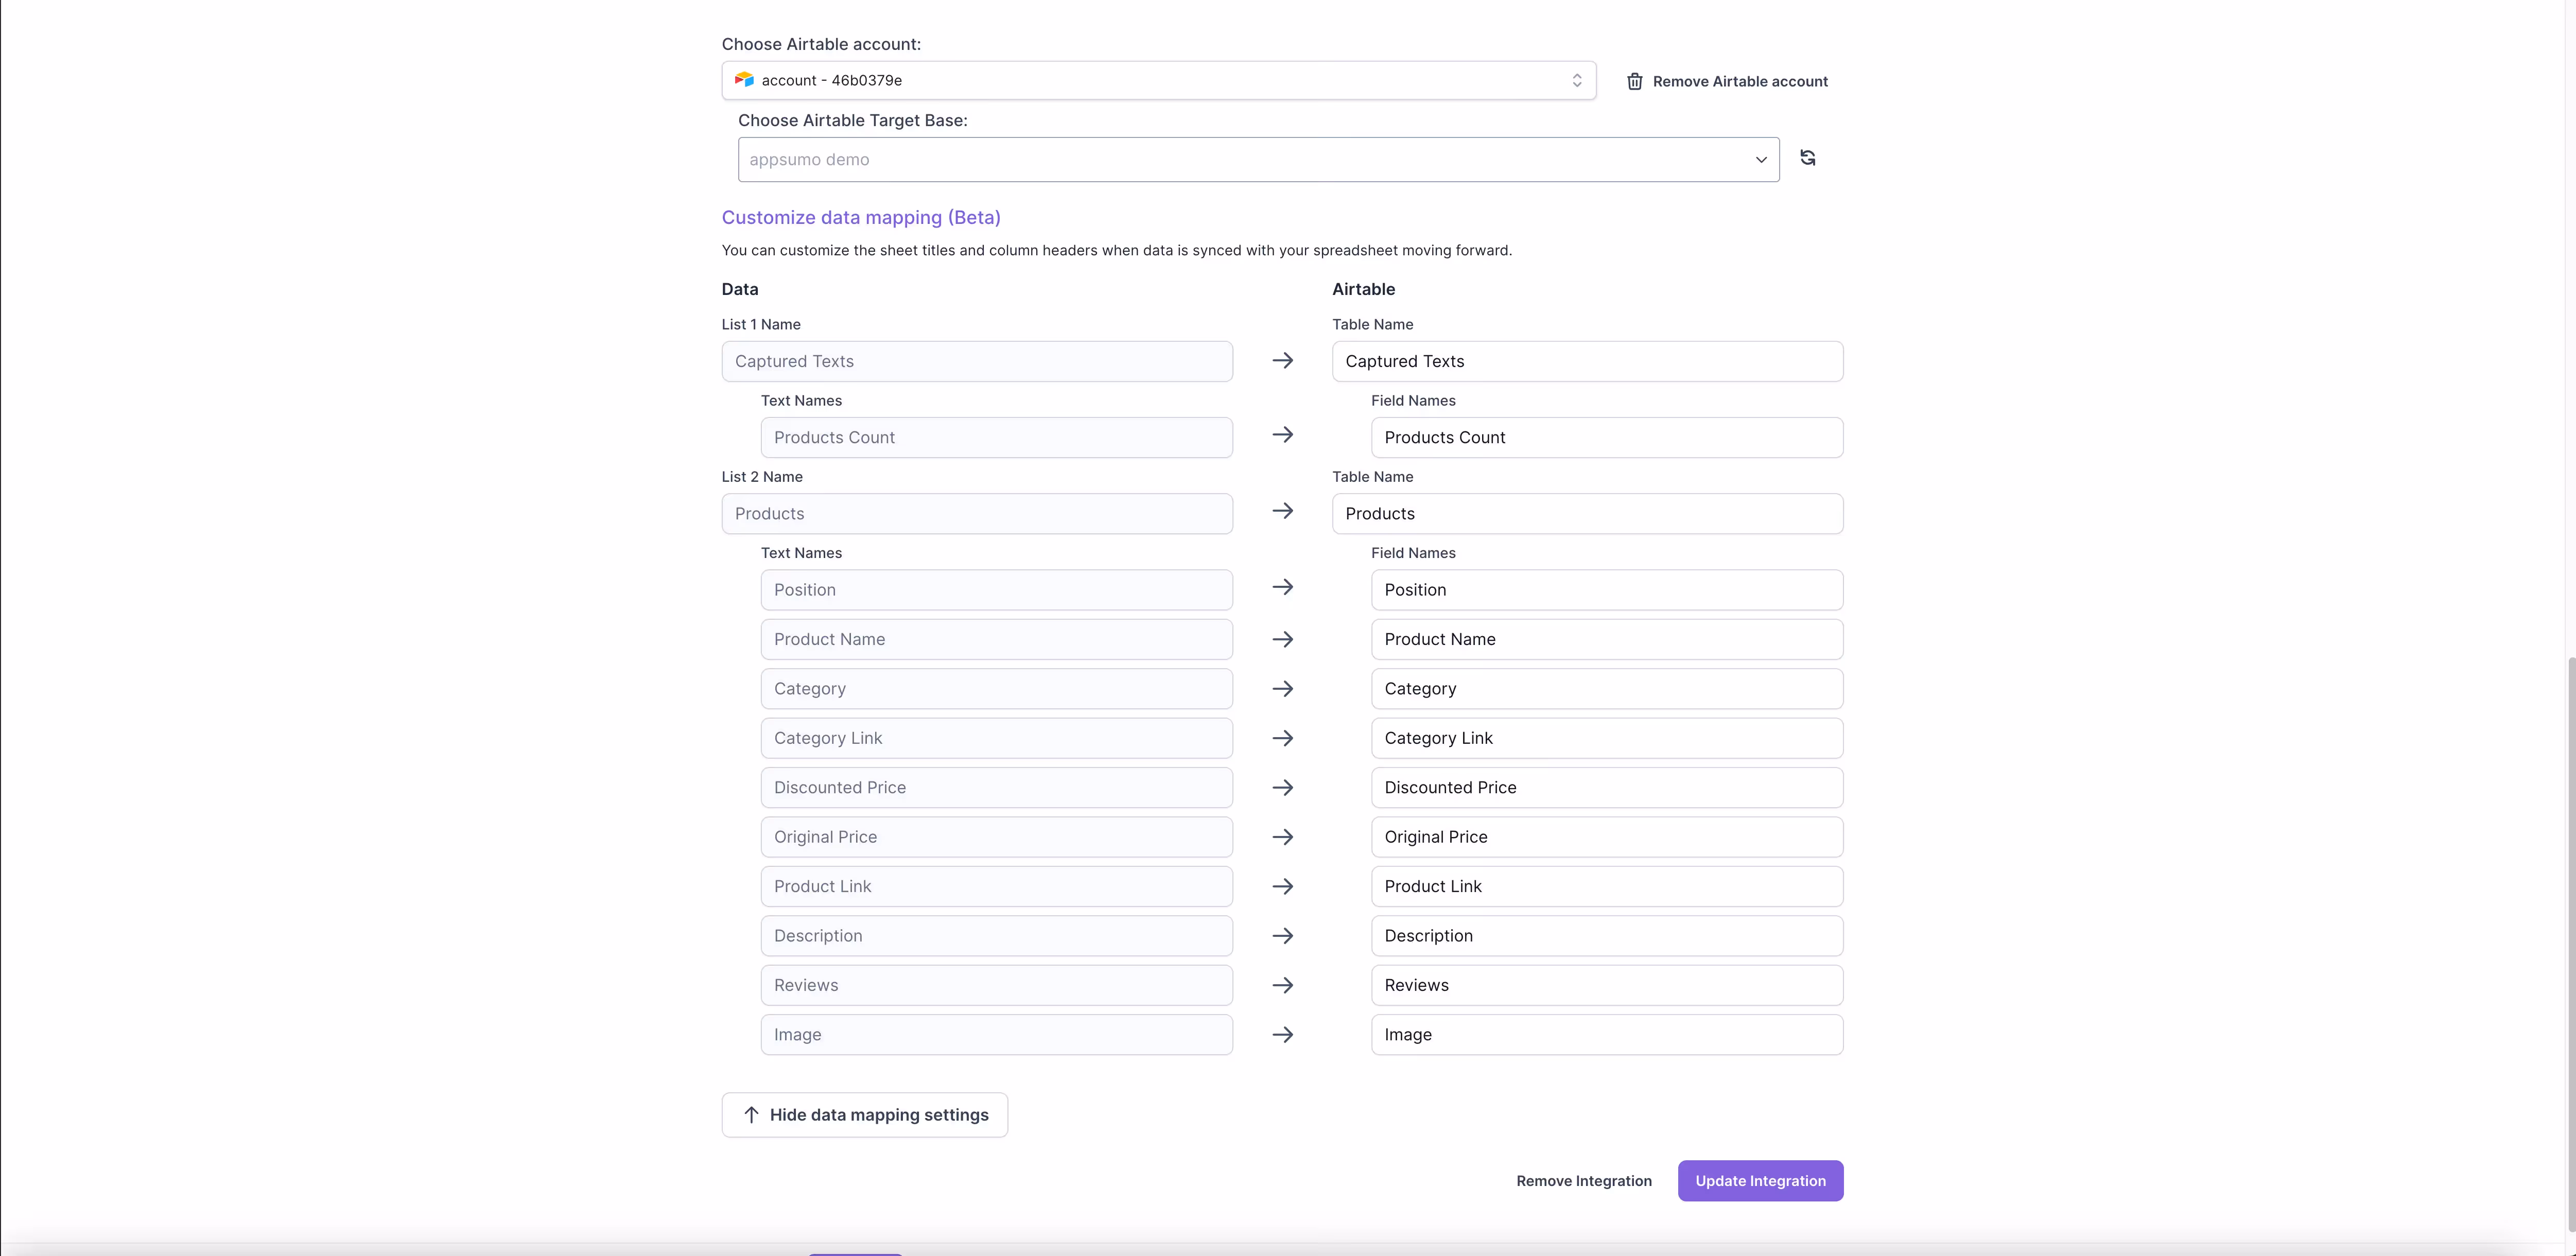Click the mapping arrow in Captured Texts row

coord(1282,360)
